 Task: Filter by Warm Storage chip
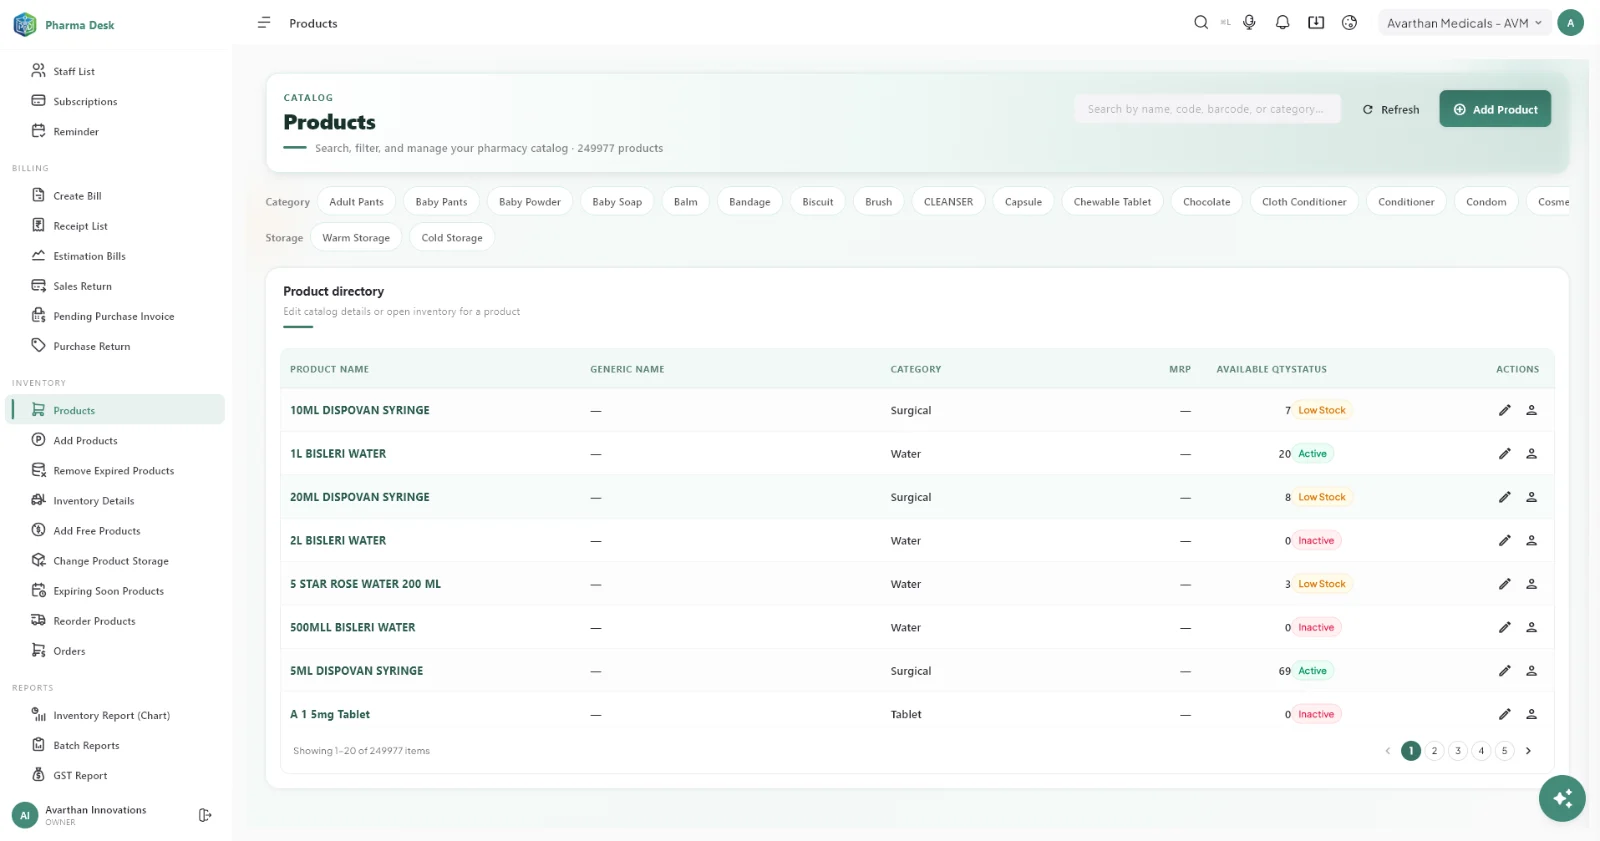click(x=356, y=238)
